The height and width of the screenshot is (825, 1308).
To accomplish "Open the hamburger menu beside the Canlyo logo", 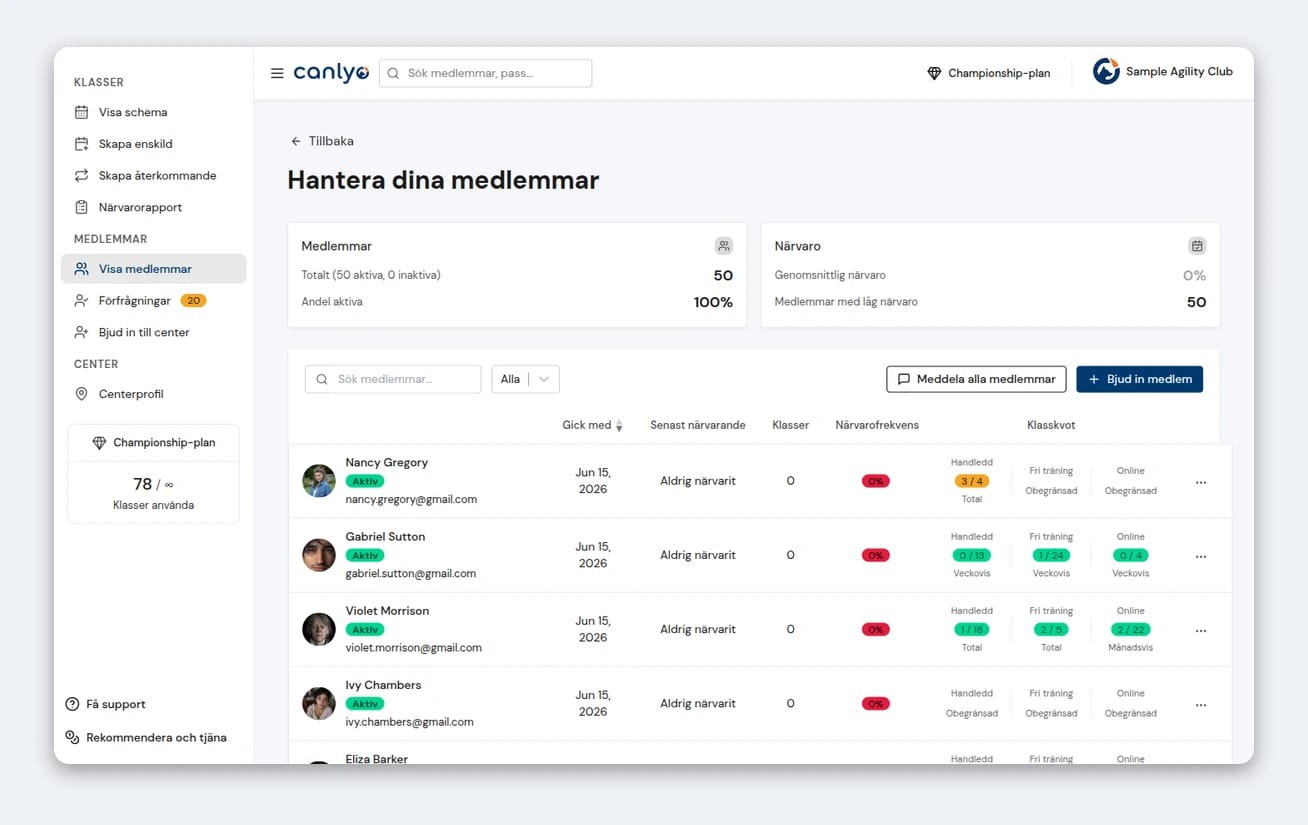I will click(x=277, y=73).
